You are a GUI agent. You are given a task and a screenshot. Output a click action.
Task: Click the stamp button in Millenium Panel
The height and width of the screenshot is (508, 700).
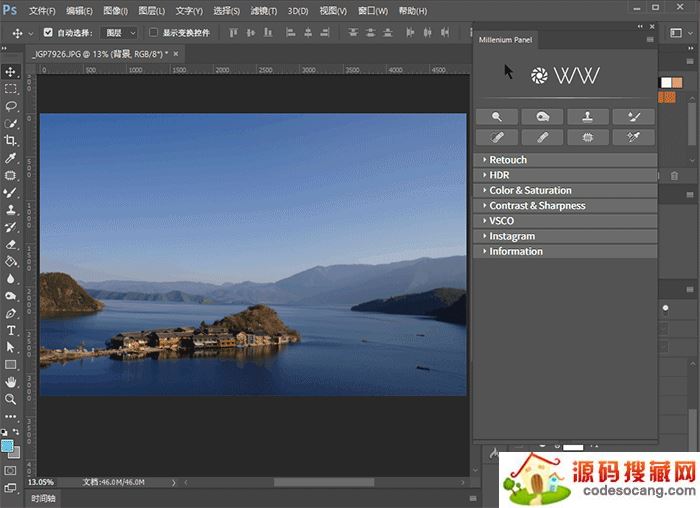[x=588, y=116]
